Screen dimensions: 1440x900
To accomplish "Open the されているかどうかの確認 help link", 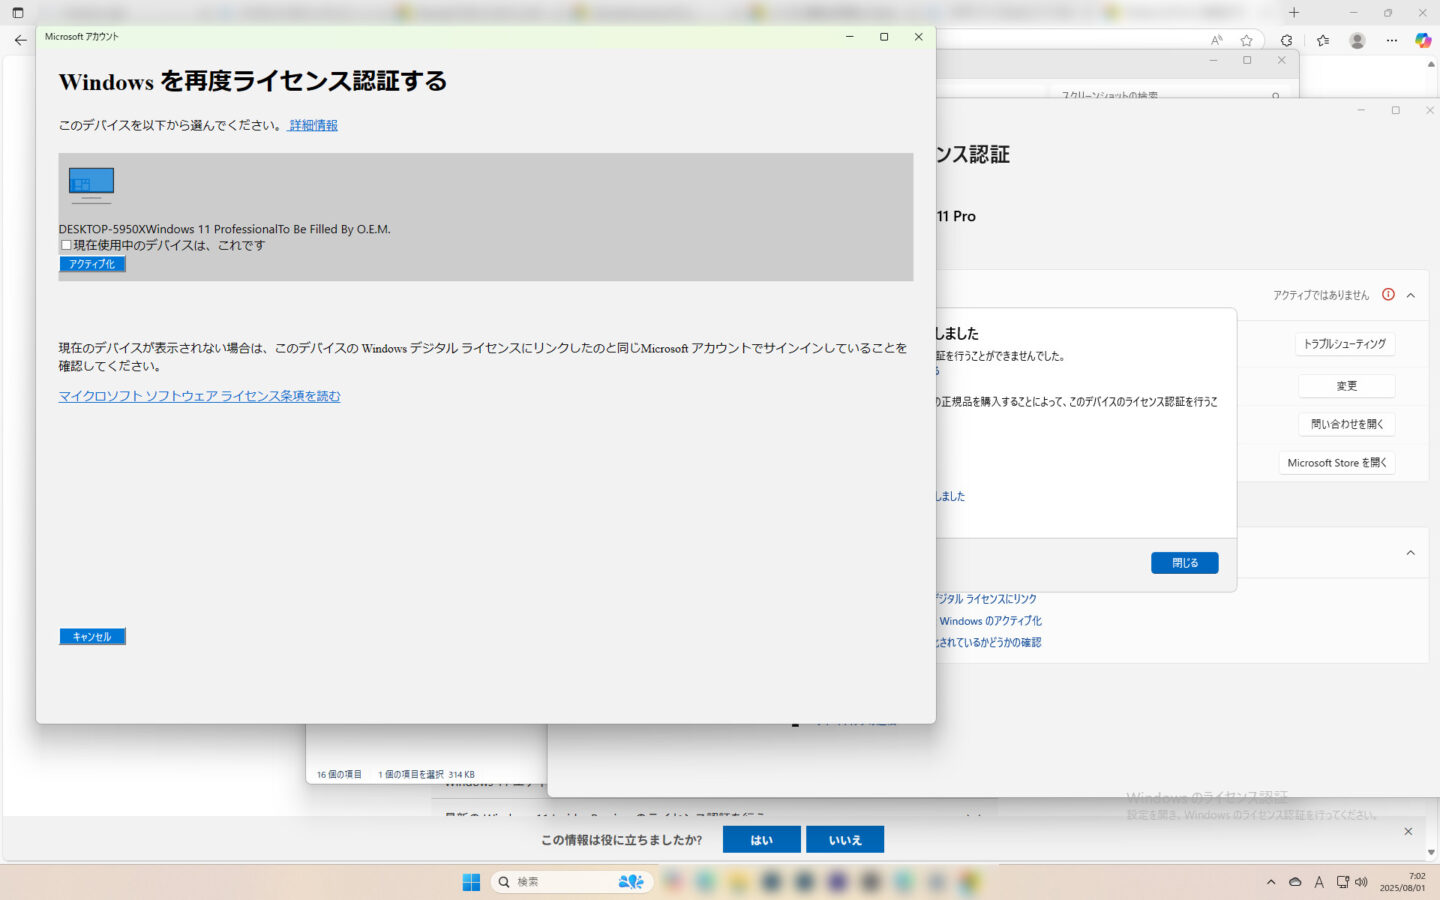I will pyautogui.click(x=989, y=643).
